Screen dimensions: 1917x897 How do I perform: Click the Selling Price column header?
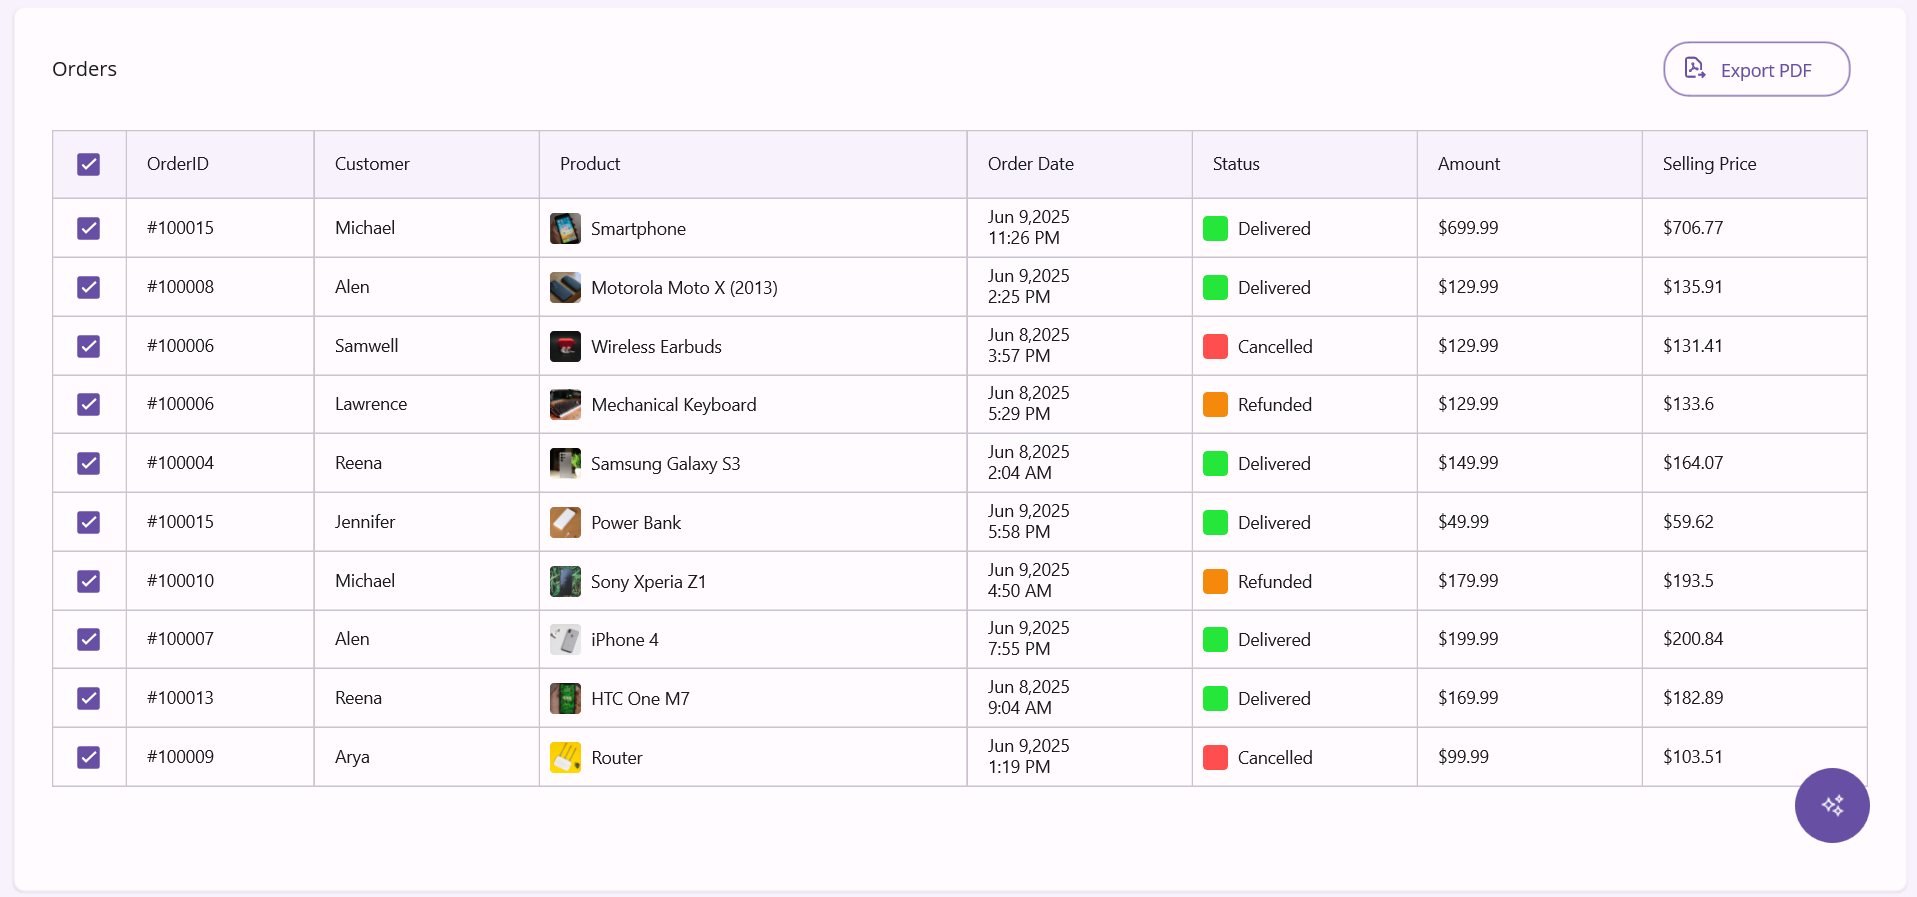tap(1755, 164)
